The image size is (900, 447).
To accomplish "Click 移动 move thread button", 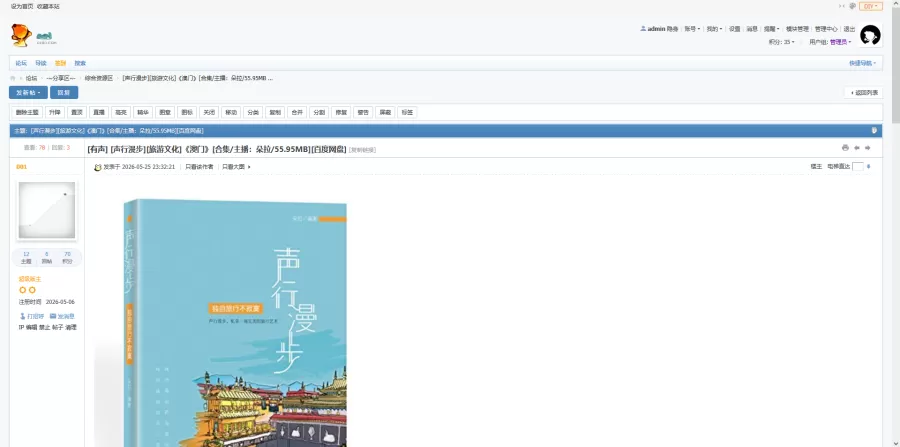I will pyautogui.click(x=231, y=112).
